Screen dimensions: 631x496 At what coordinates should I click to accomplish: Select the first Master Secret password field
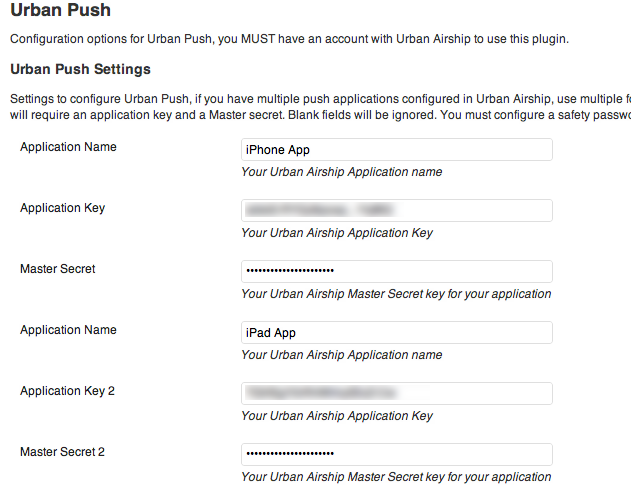click(x=397, y=272)
